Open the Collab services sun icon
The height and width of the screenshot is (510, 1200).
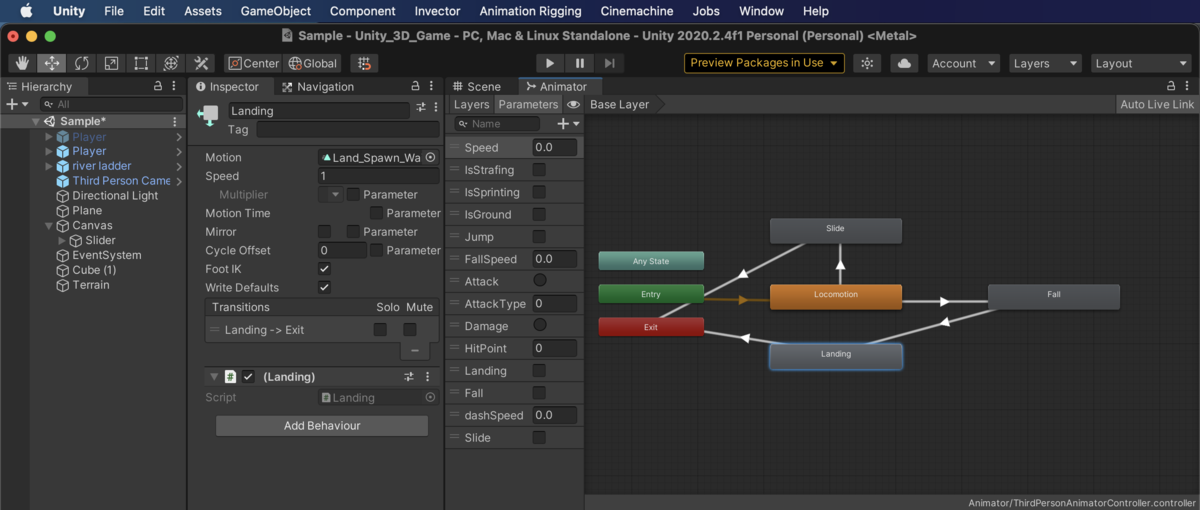point(867,63)
